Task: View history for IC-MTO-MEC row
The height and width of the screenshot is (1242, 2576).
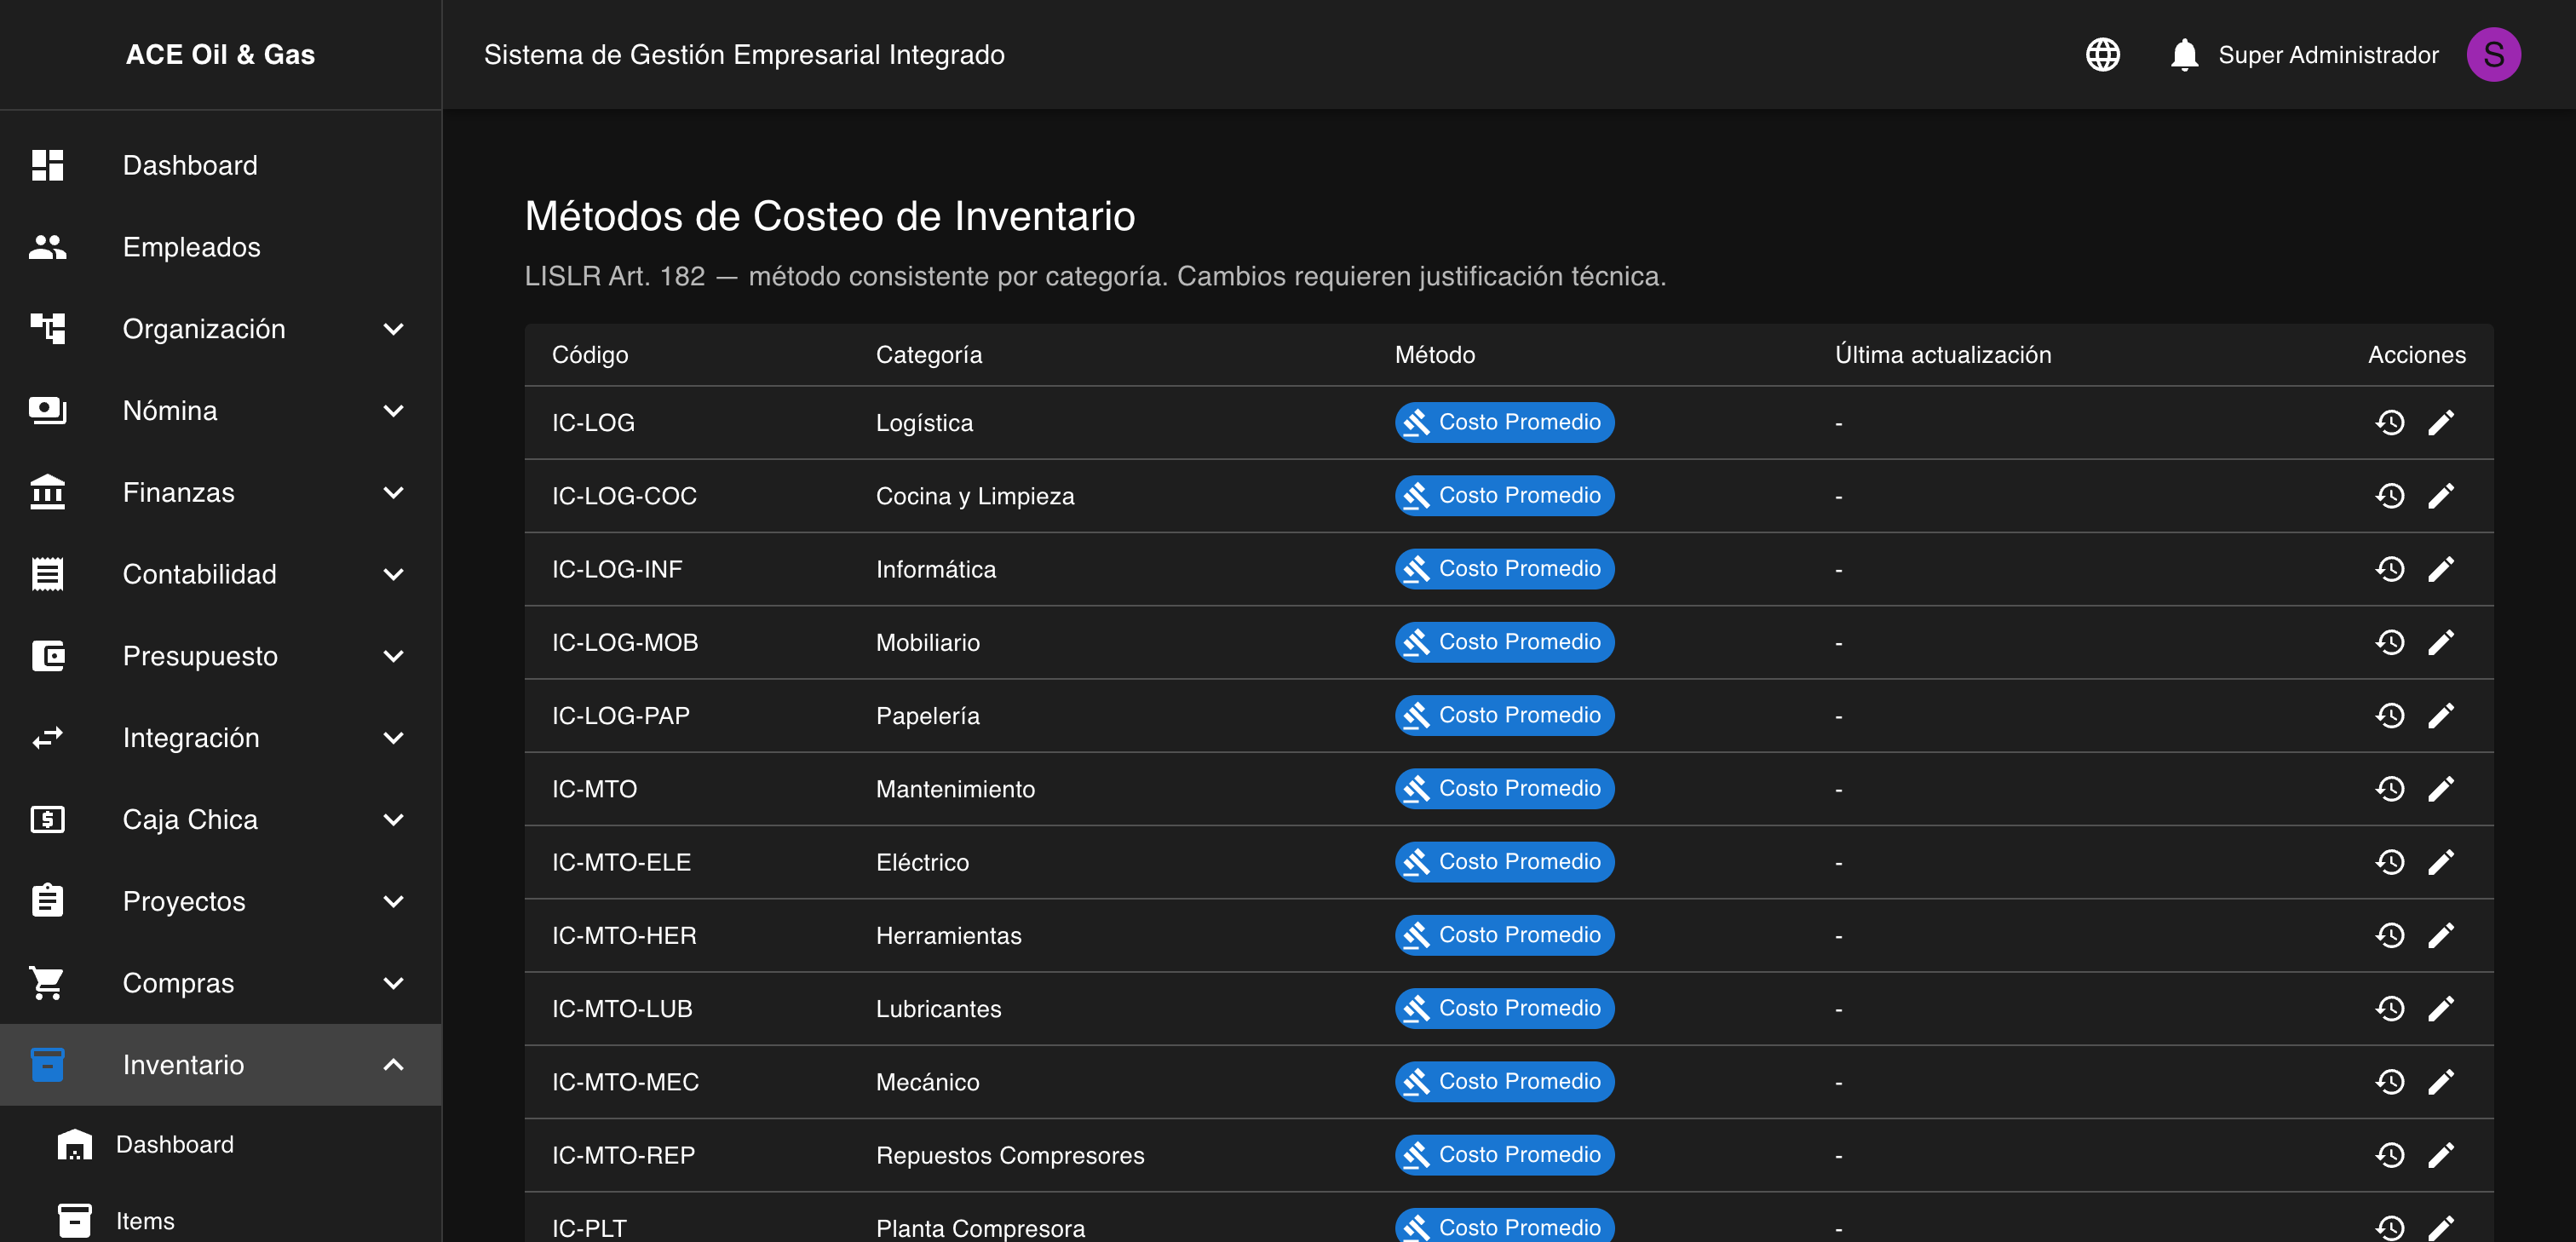Action: (x=2390, y=1082)
